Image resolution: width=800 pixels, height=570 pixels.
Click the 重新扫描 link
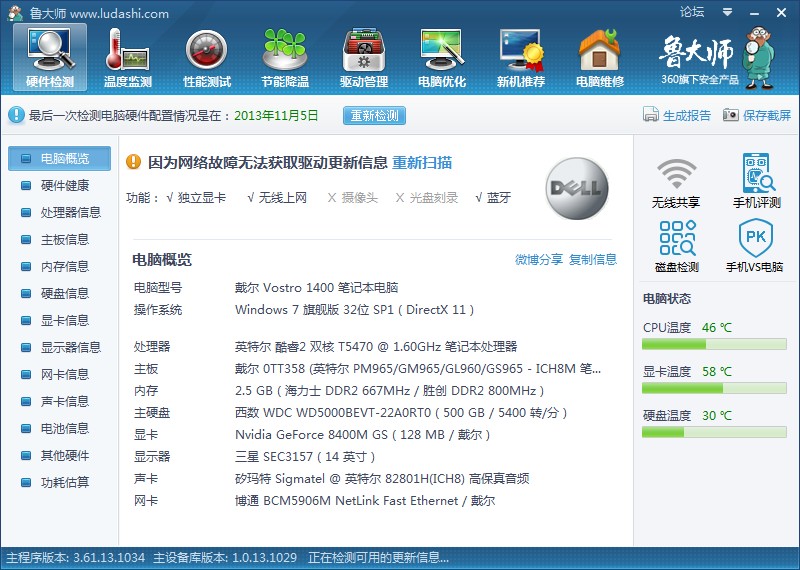(422, 163)
